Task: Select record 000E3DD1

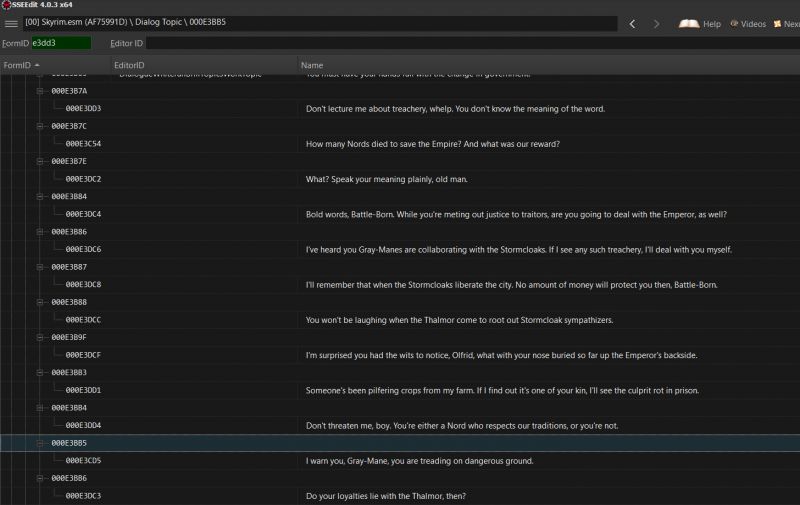Action: pos(83,390)
